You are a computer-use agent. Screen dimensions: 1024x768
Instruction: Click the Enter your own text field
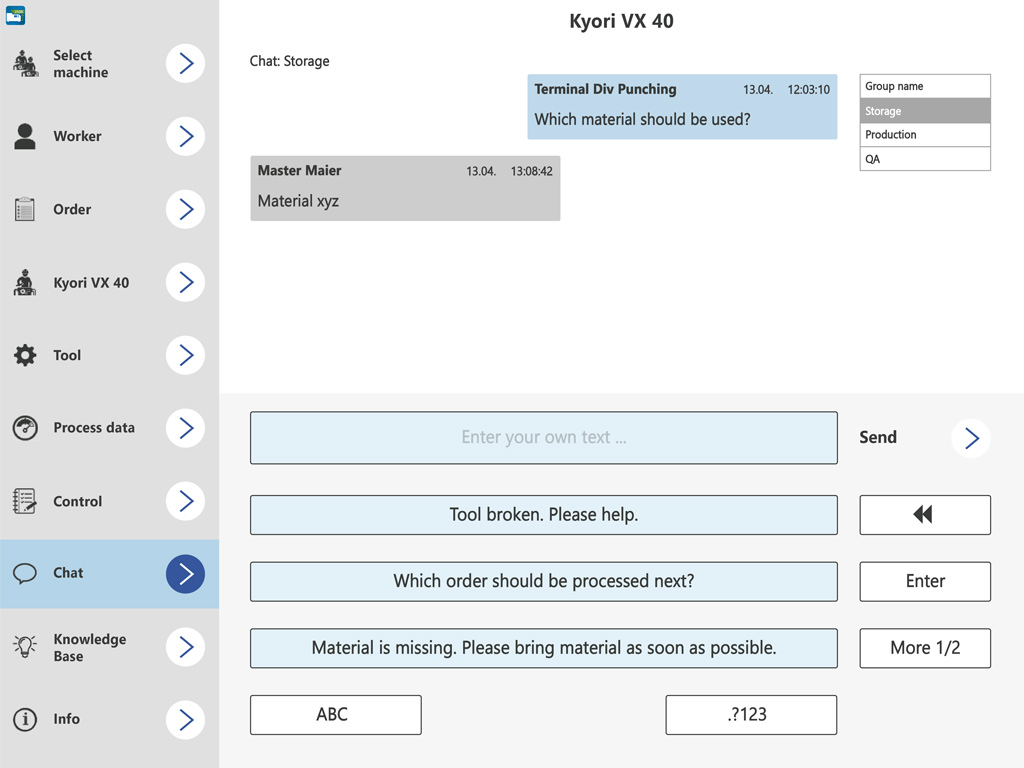[543, 438]
